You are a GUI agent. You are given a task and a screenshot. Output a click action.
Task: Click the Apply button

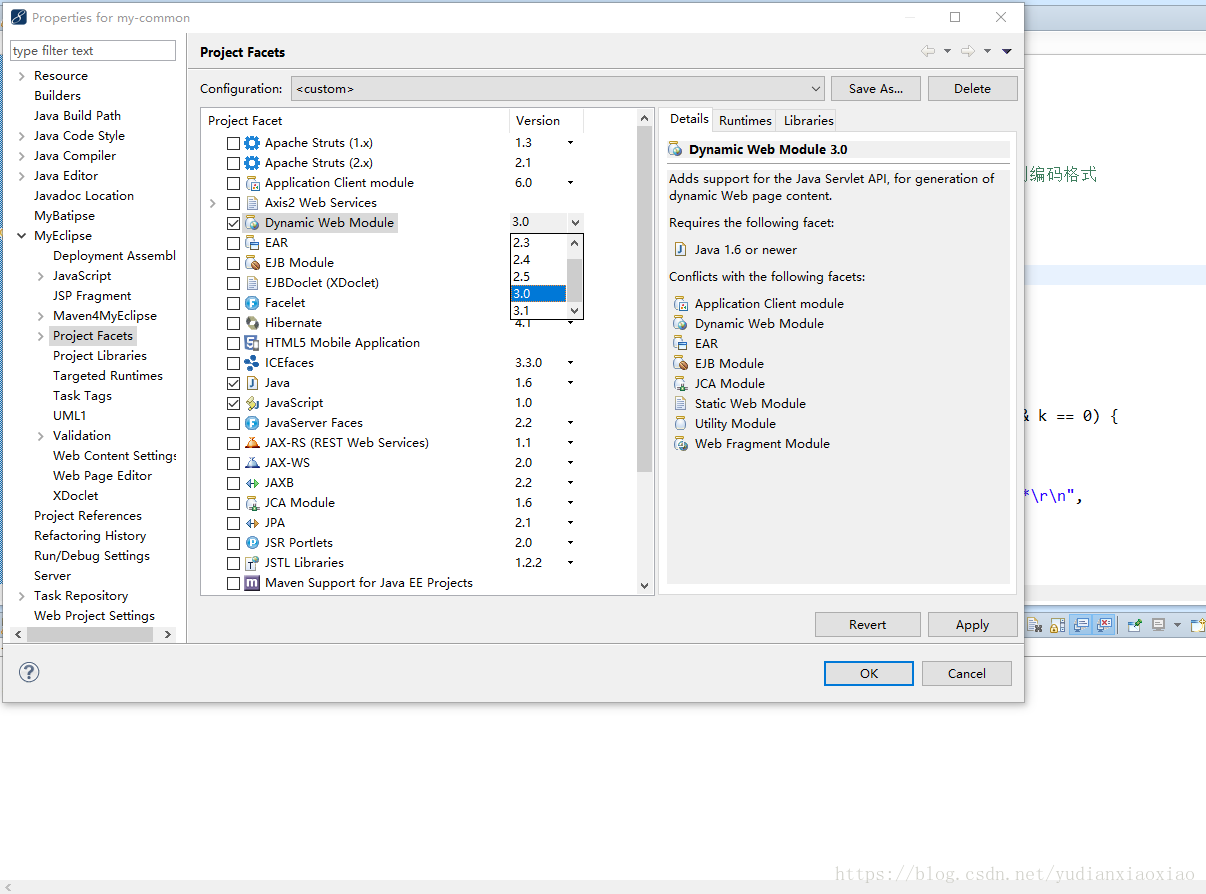point(972,624)
